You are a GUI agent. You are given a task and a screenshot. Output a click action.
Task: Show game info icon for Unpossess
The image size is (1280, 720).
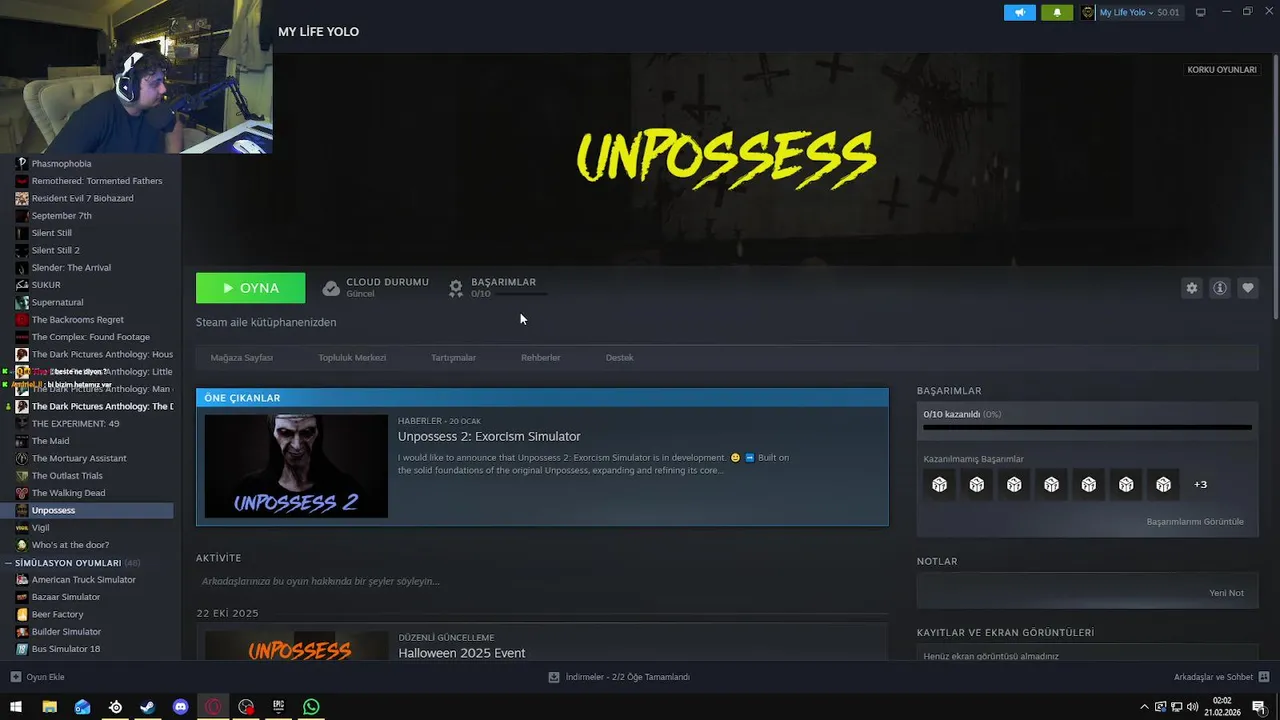coord(1220,288)
